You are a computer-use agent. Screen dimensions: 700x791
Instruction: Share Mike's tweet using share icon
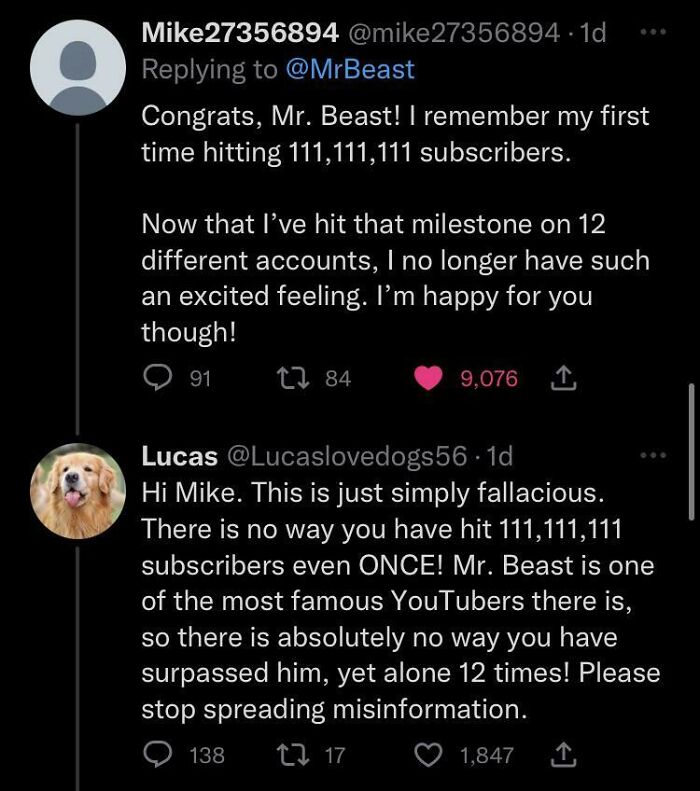(x=560, y=378)
